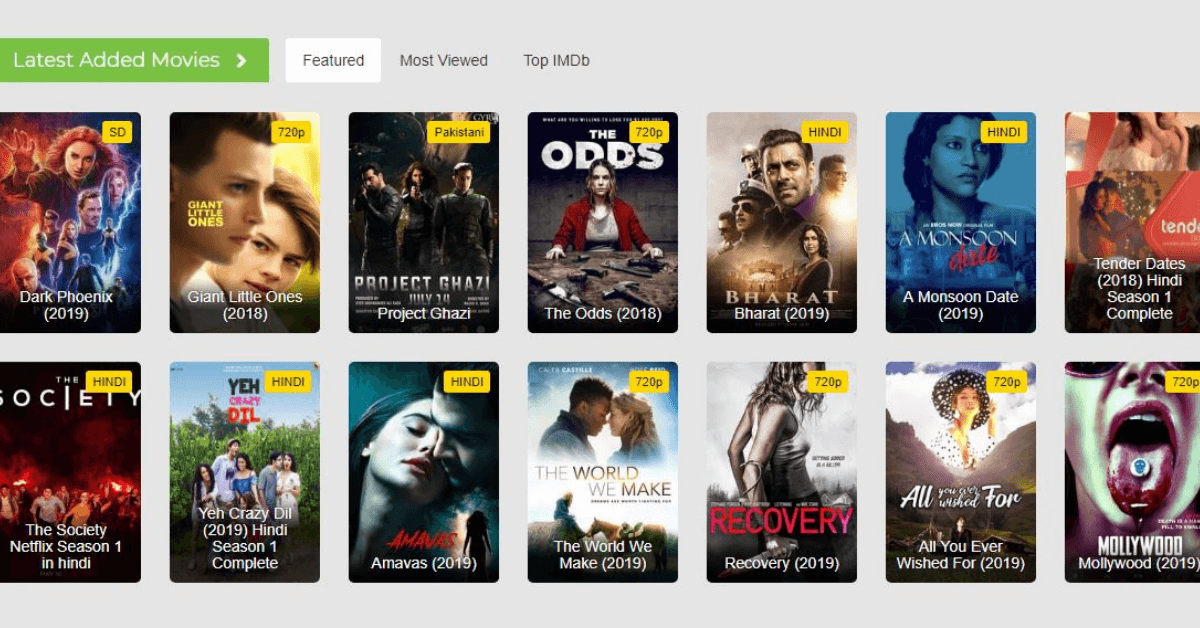Image resolution: width=1200 pixels, height=628 pixels.
Task: Click 'Yeh Crazy Dil (2019) Hindi Season 1' caption
Action: [x=245, y=538]
